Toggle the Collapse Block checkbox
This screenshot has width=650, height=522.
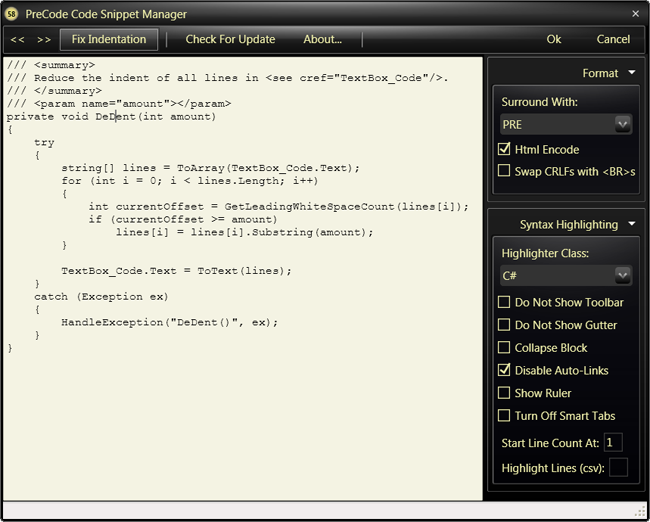coord(504,347)
